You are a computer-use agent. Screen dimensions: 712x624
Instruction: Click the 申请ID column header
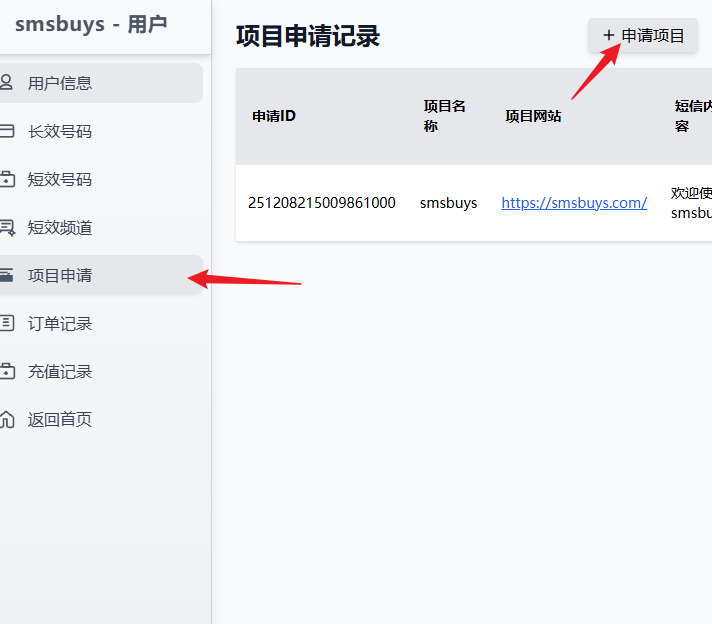pos(274,116)
